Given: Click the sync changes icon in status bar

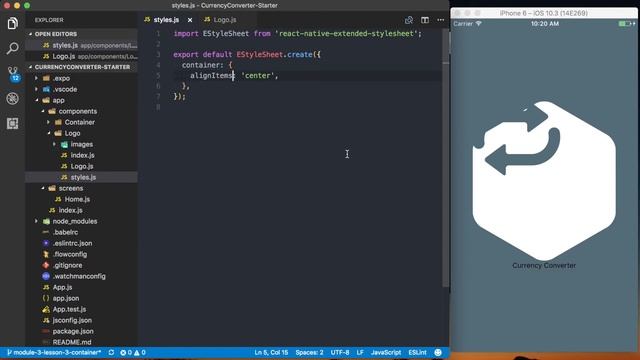Looking at the screenshot, I should 111,352.
